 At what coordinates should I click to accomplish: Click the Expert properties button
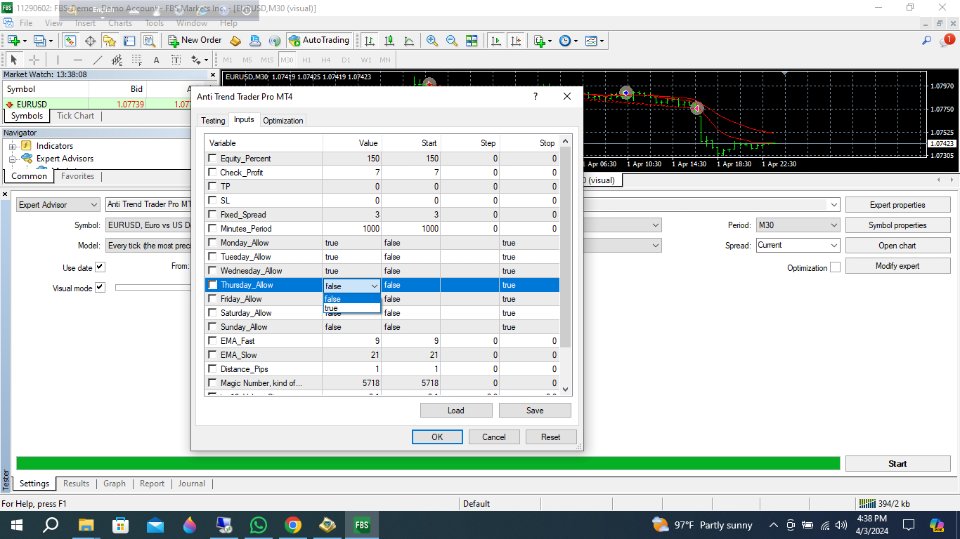898,205
